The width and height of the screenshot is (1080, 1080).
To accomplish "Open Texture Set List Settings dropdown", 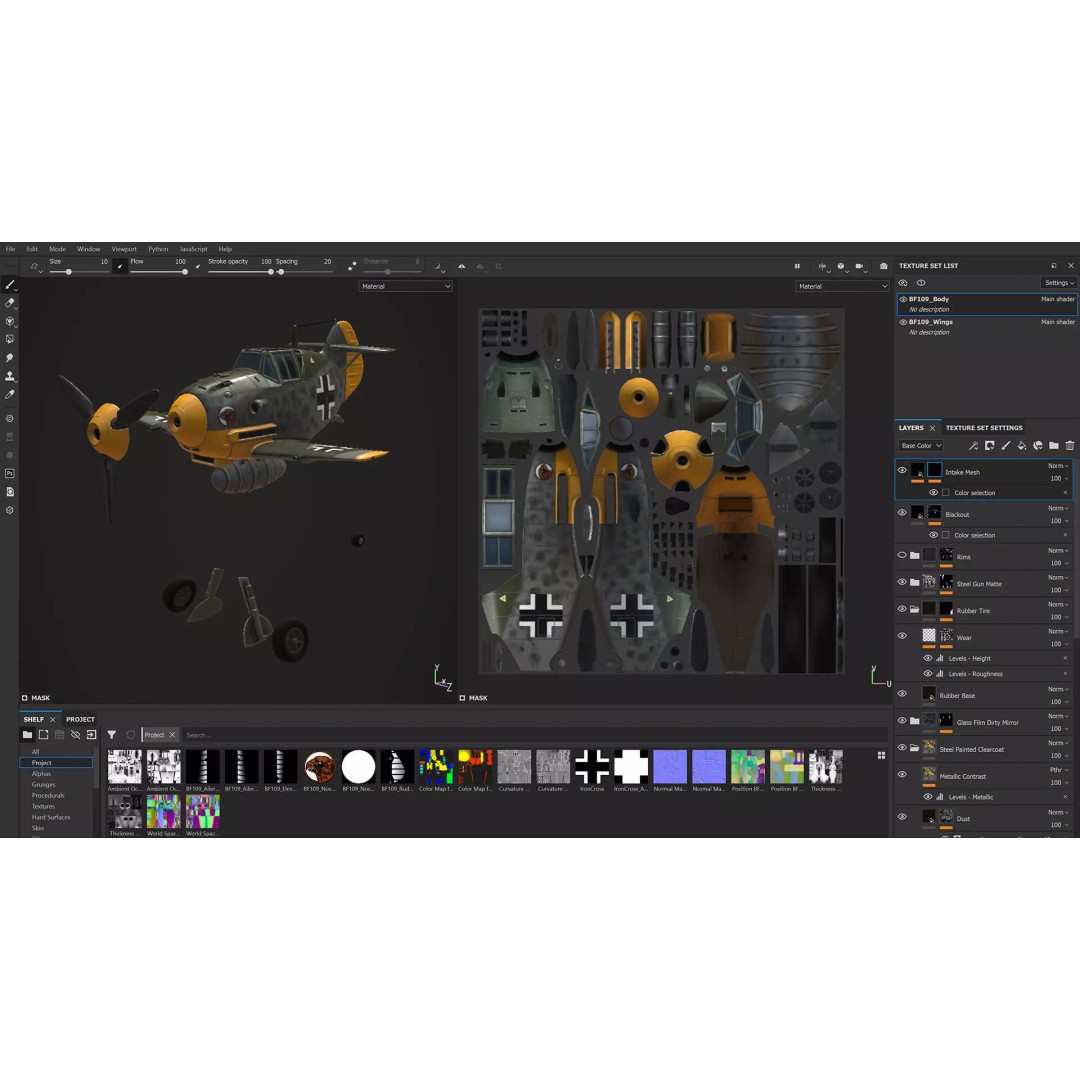I will point(1059,282).
